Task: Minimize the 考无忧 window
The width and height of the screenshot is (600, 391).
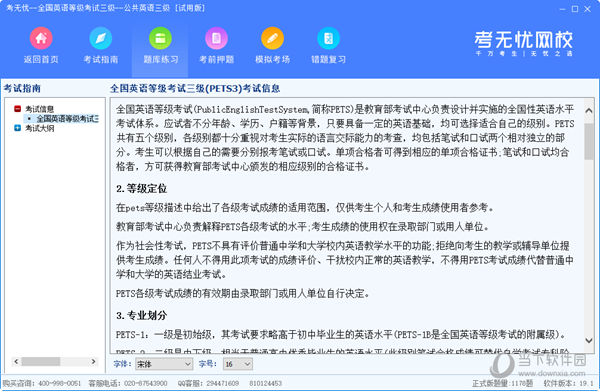Action: pyautogui.click(x=562, y=9)
